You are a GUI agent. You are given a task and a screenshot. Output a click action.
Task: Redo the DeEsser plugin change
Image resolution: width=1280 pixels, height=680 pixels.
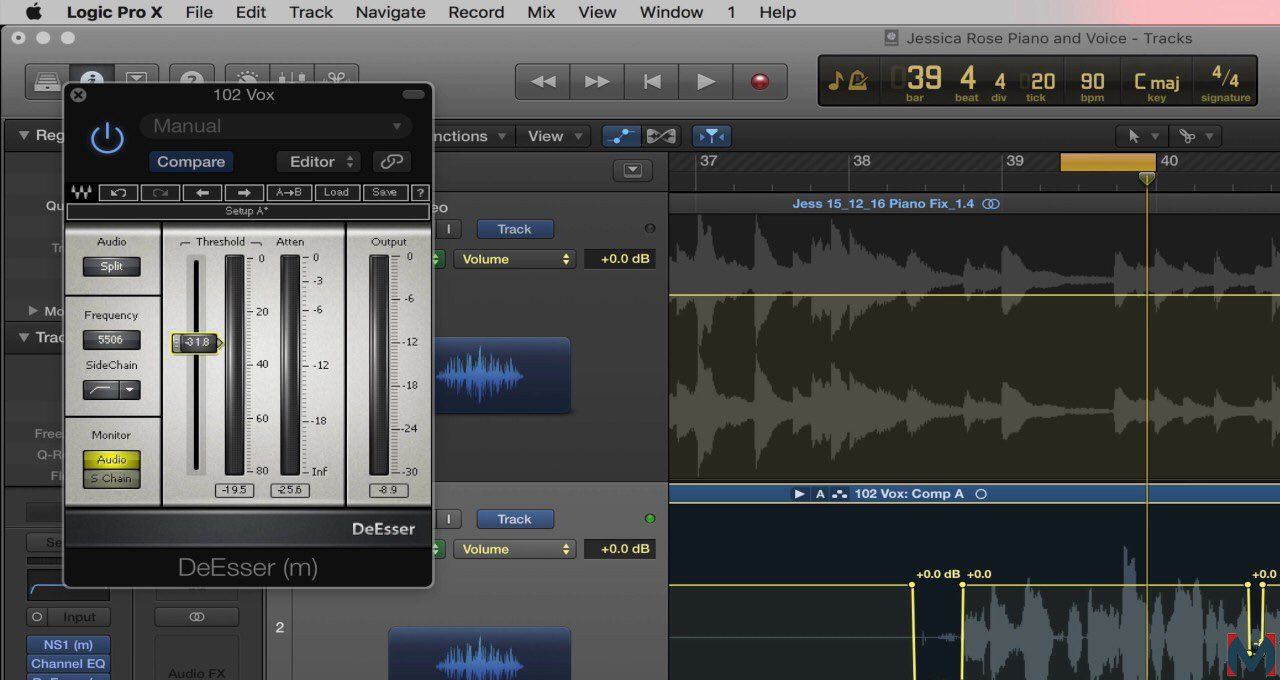pyautogui.click(x=160, y=192)
